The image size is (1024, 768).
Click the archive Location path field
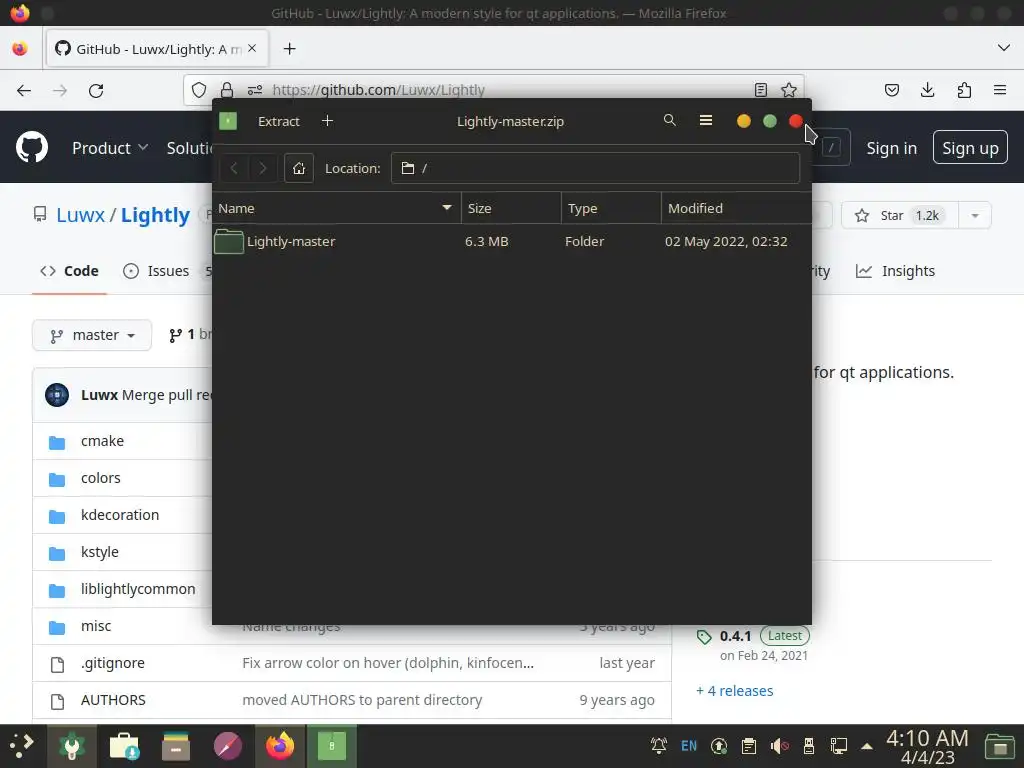595,168
